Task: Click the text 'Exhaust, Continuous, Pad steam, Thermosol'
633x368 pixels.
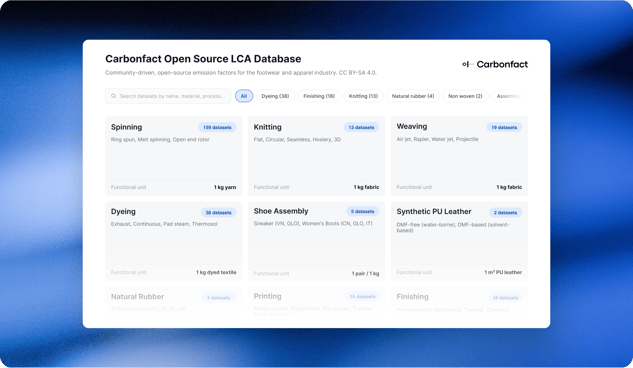Action: coord(164,224)
